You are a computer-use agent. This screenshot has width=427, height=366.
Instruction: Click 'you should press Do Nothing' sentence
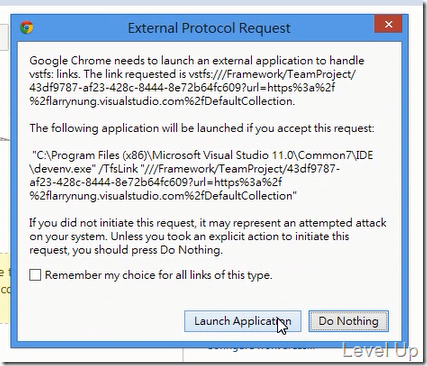click(x=126, y=250)
